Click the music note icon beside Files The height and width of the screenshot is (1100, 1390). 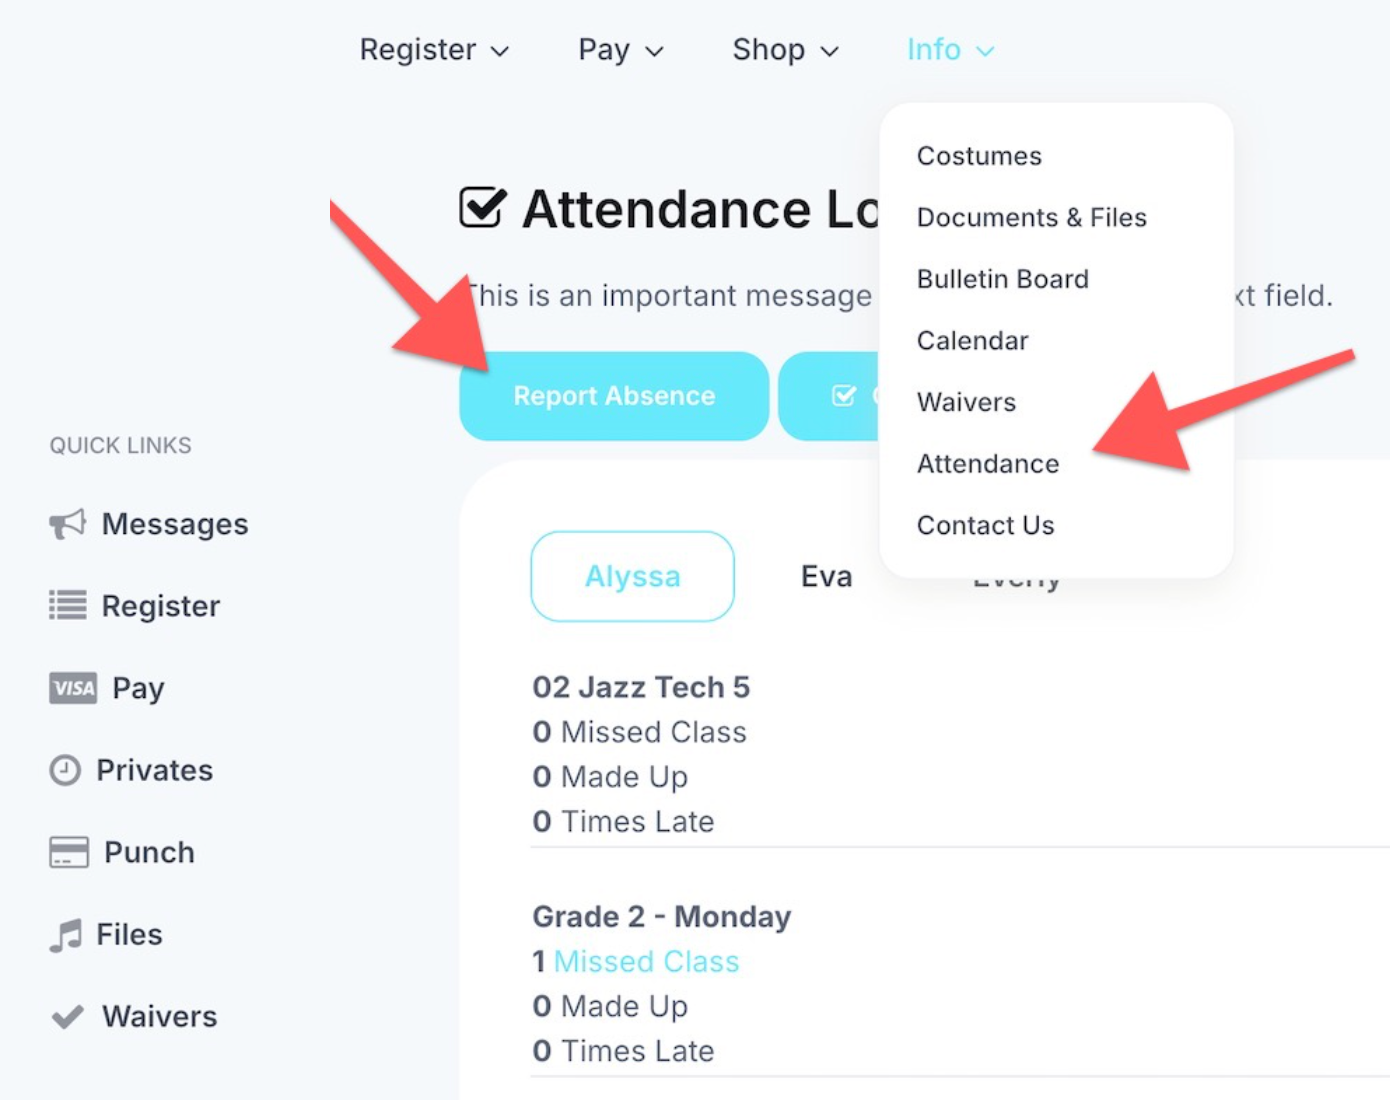point(66,935)
